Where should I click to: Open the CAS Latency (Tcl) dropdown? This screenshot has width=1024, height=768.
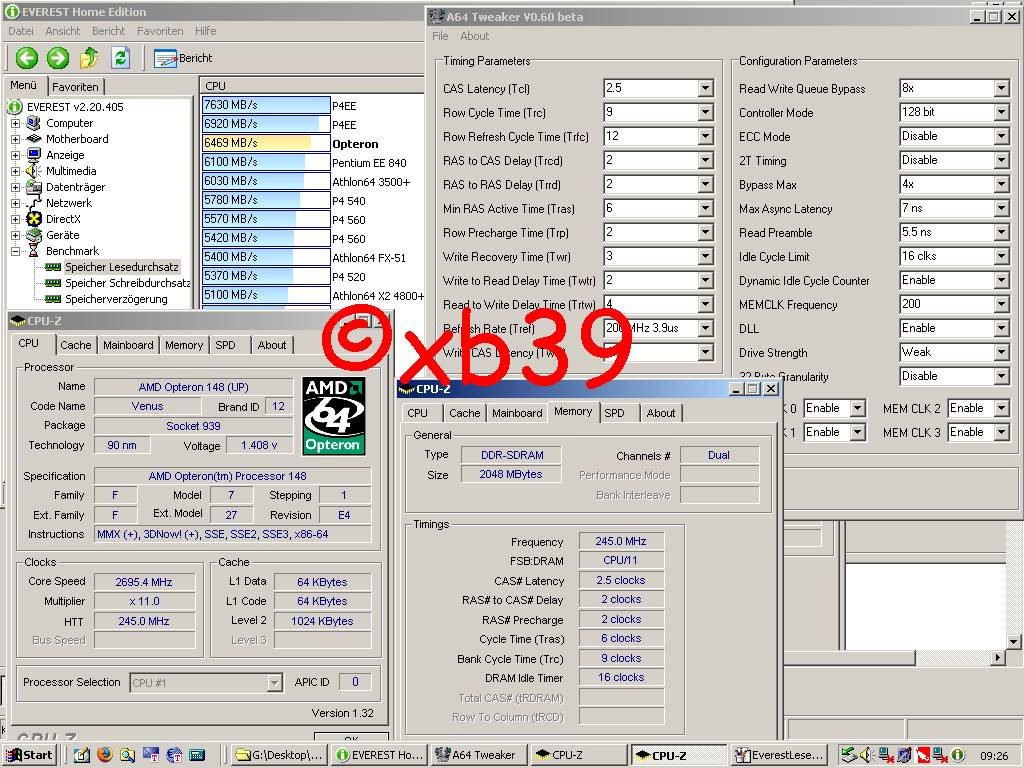[705, 88]
